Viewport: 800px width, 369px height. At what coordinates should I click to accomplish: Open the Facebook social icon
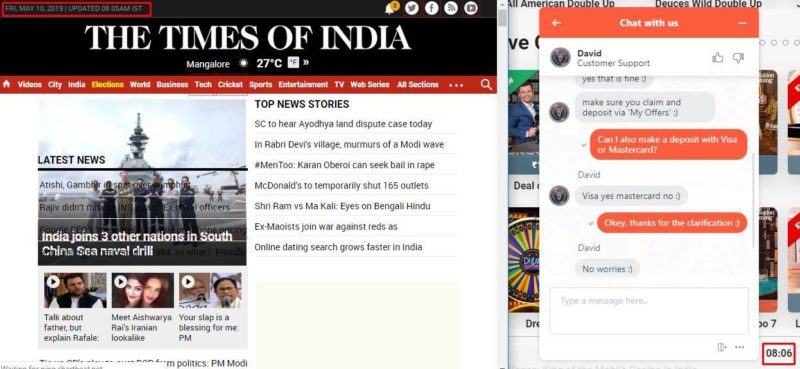[x=432, y=8]
